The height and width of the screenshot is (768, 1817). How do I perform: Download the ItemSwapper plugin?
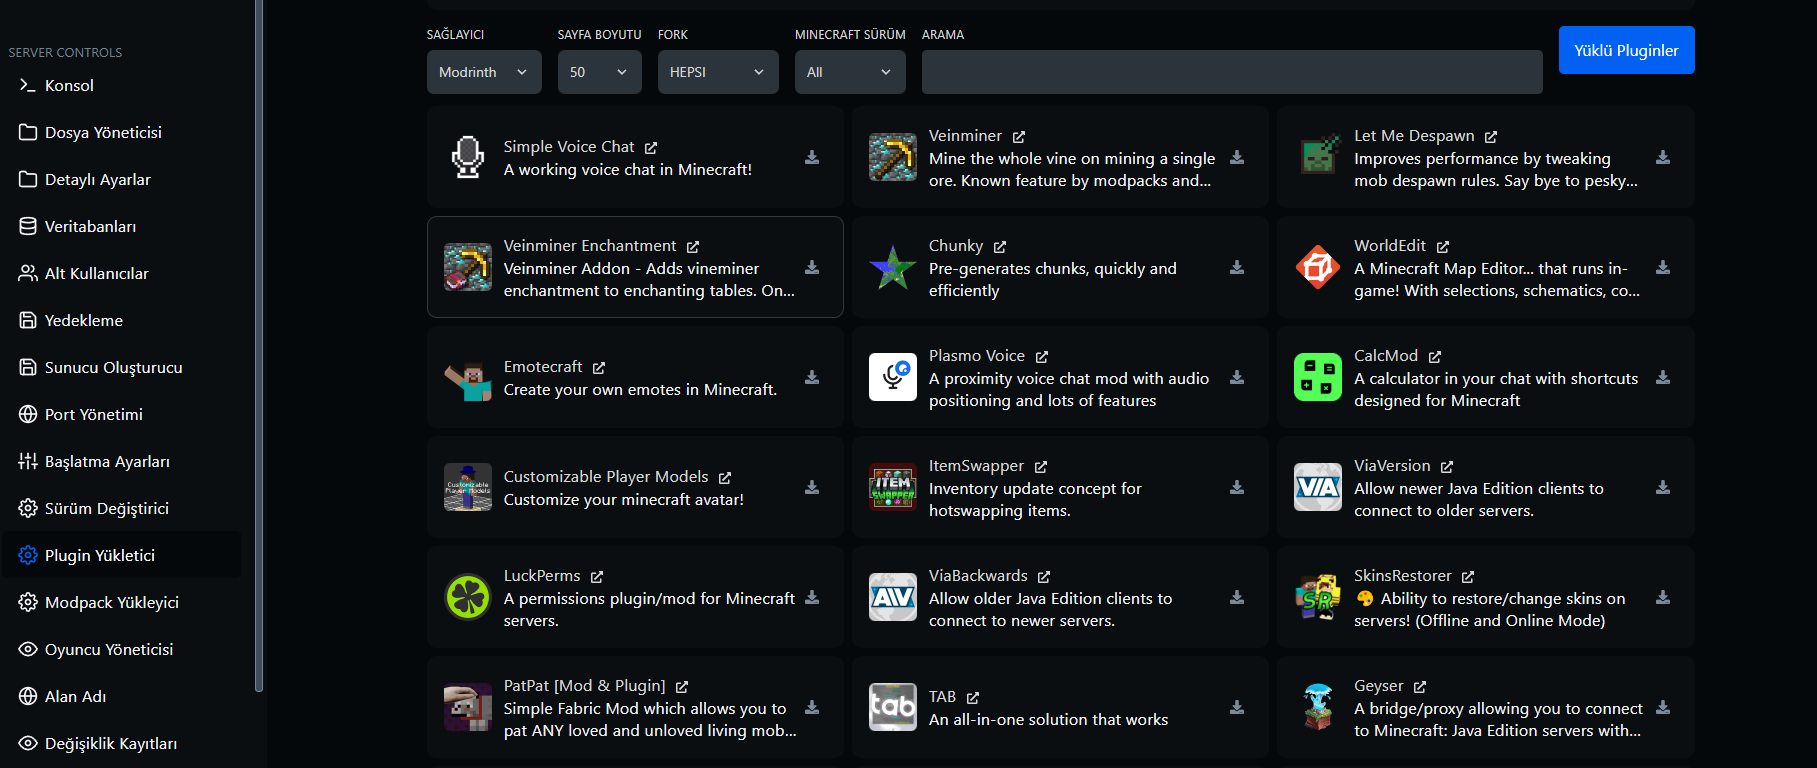coord(1237,487)
